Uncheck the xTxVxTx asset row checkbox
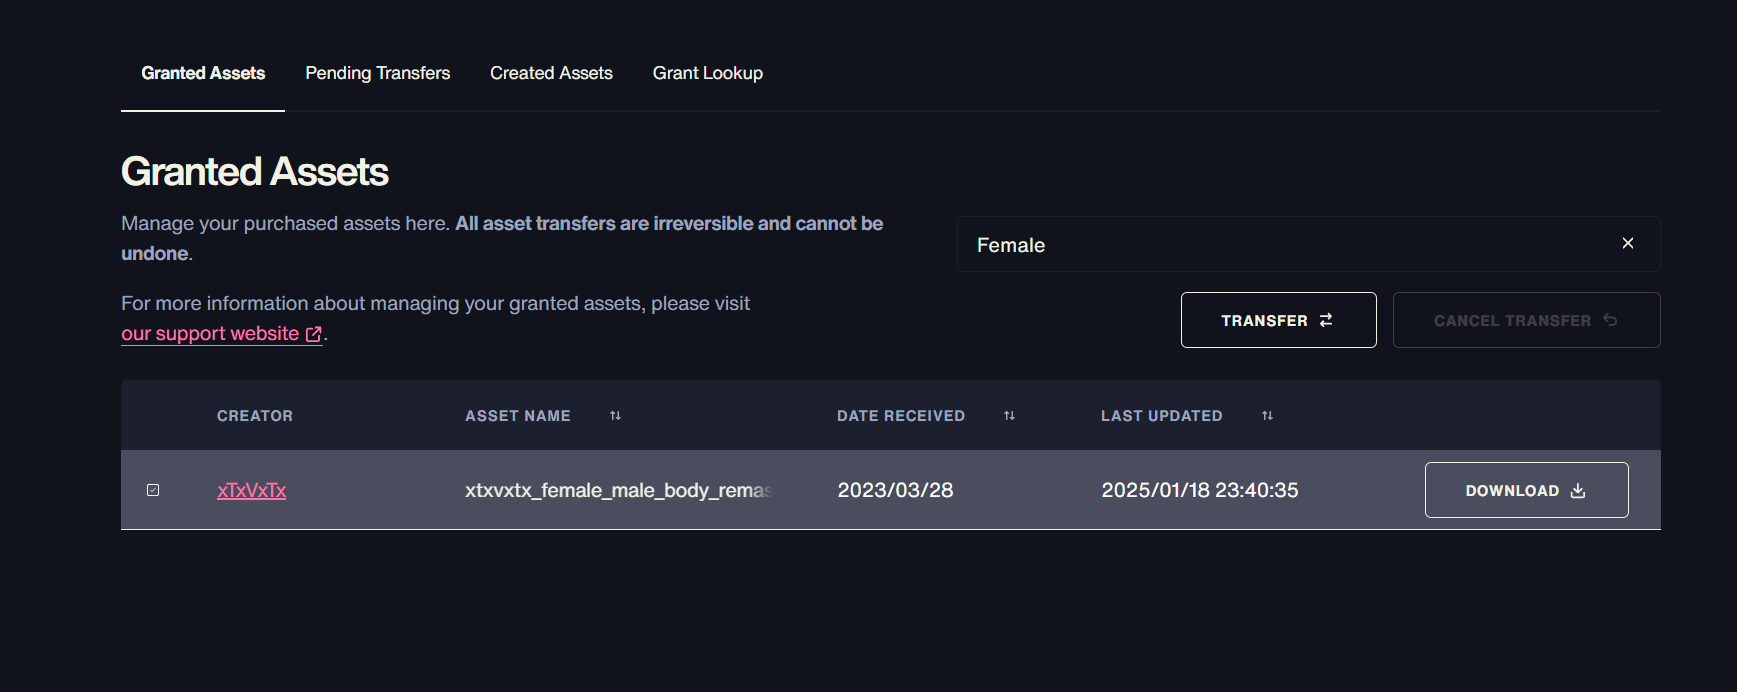1737x692 pixels. click(153, 490)
